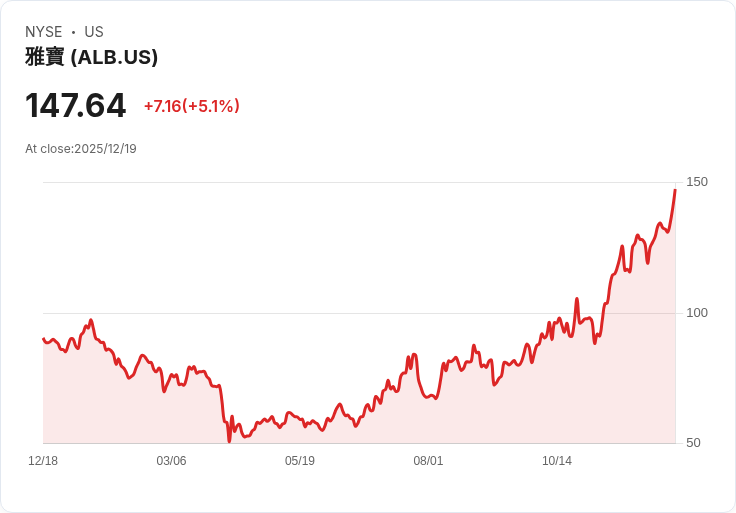Image resolution: width=736 pixels, height=513 pixels.
Task: Click the 150 y-axis label
Action: (697, 182)
